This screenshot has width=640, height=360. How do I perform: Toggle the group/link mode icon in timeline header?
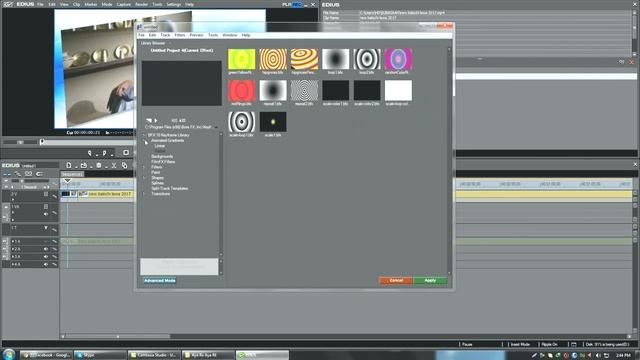[28, 174]
